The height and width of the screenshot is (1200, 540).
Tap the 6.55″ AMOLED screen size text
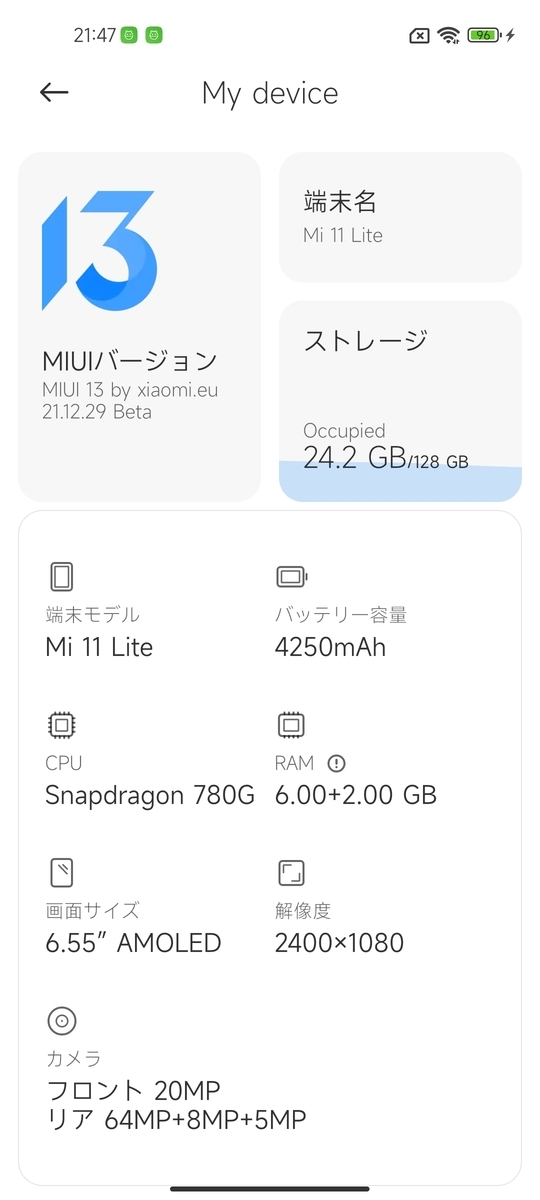pos(133,943)
